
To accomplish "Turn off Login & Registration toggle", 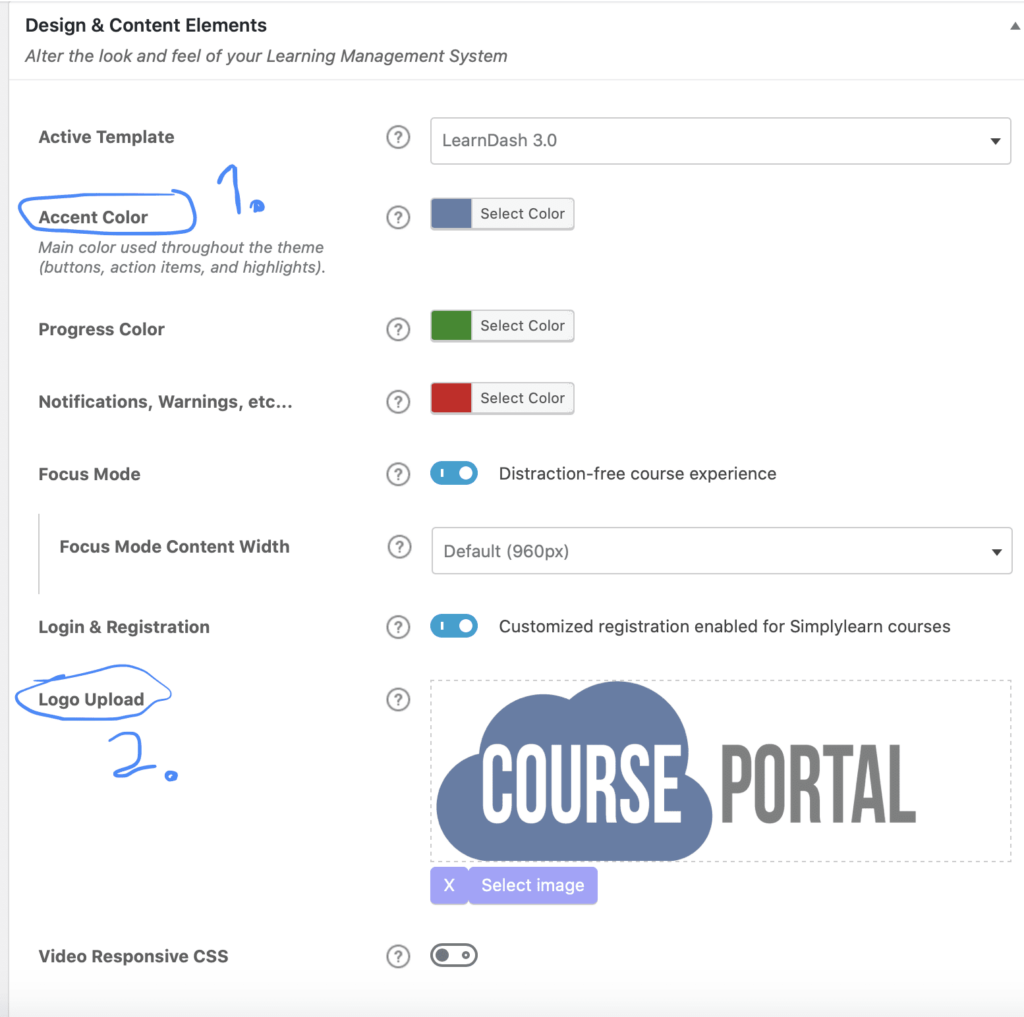I will point(454,626).
